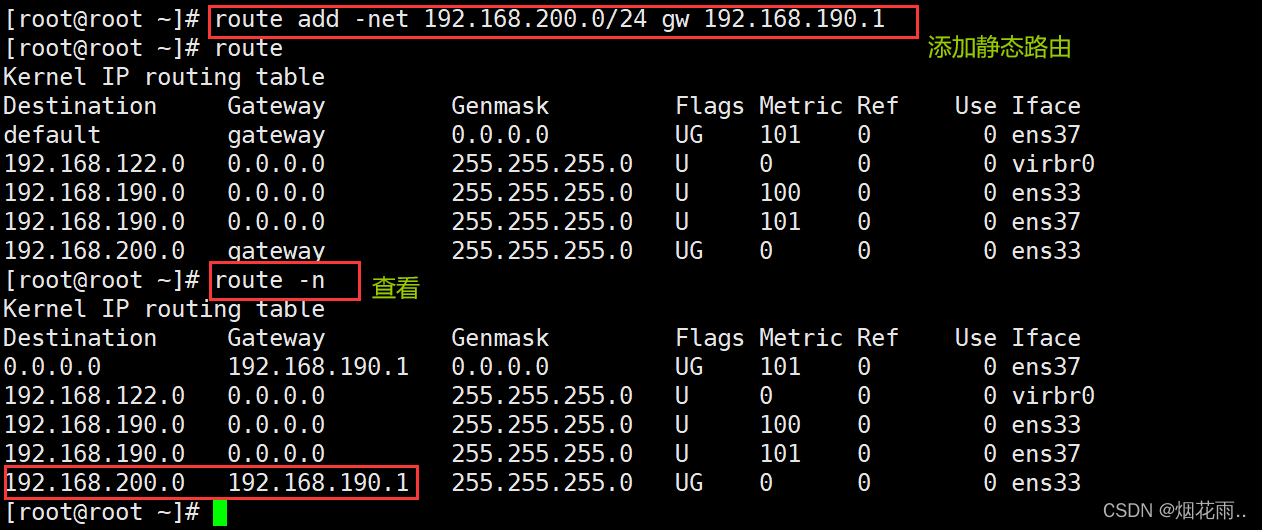Click "virbr0" in the plain route output
The width and height of the screenshot is (1262, 530).
(1053, 164)
